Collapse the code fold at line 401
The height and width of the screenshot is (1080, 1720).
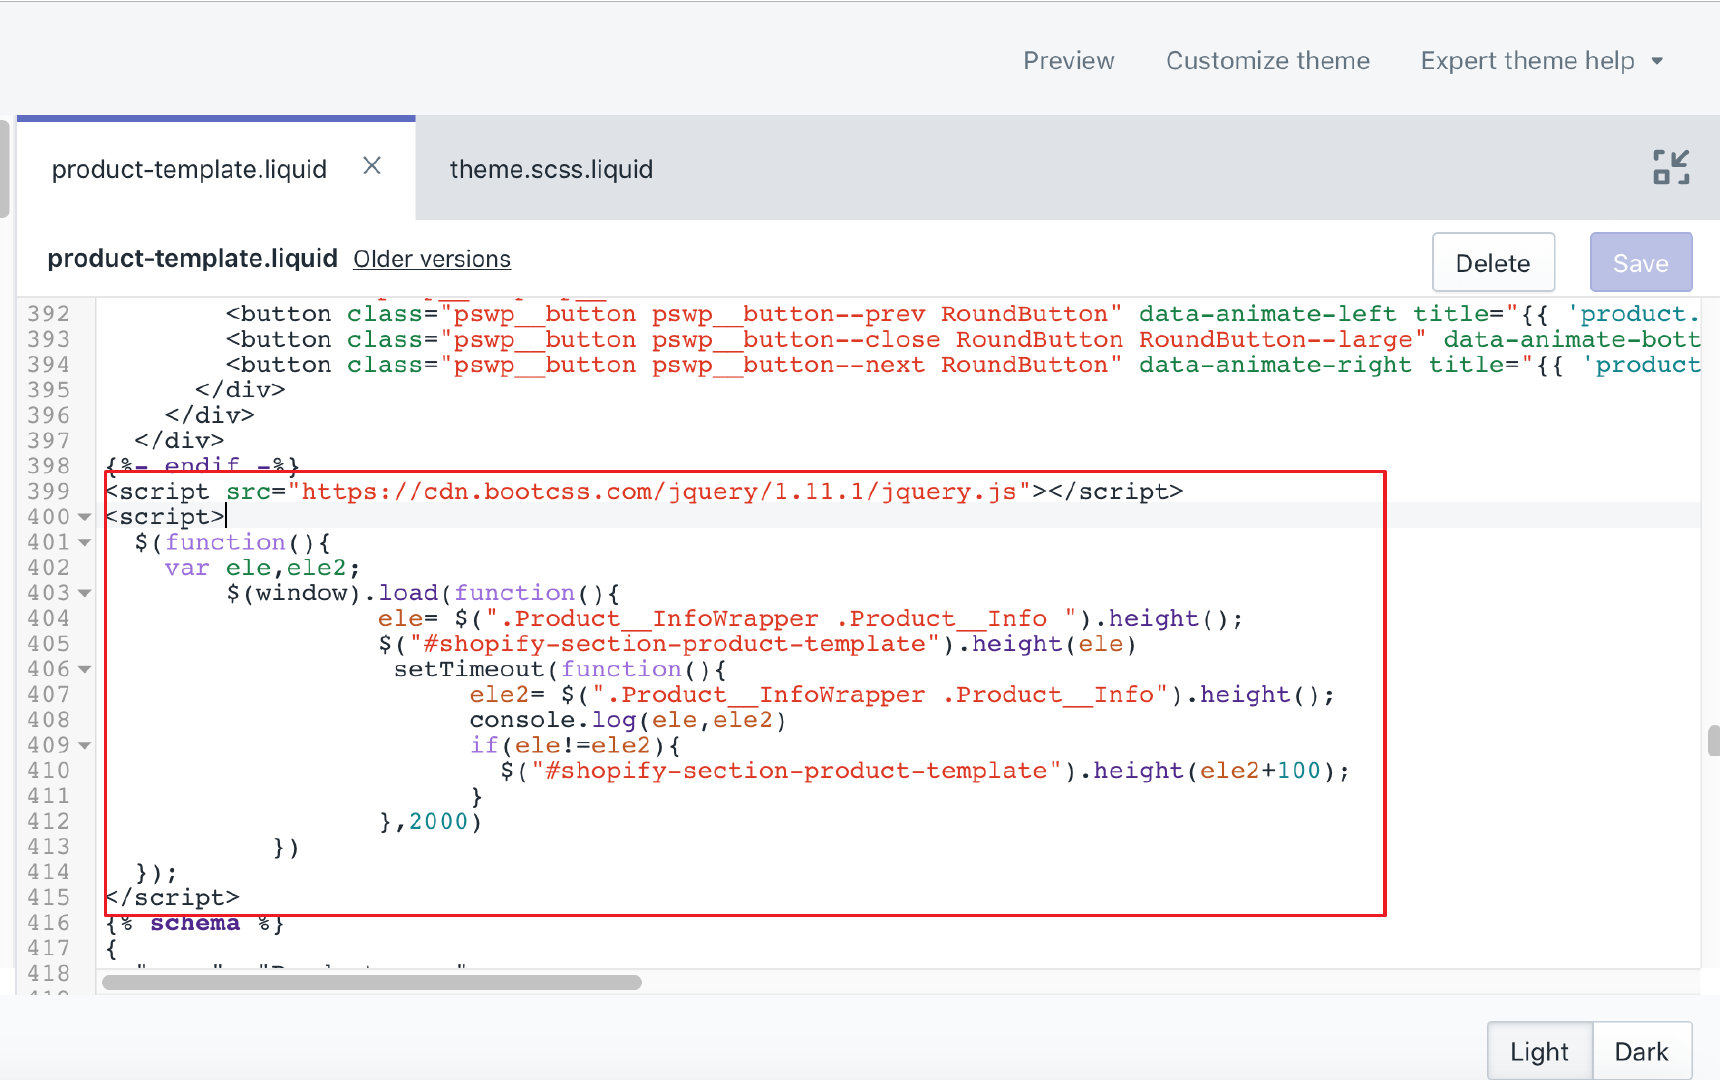tap(84, 542)
